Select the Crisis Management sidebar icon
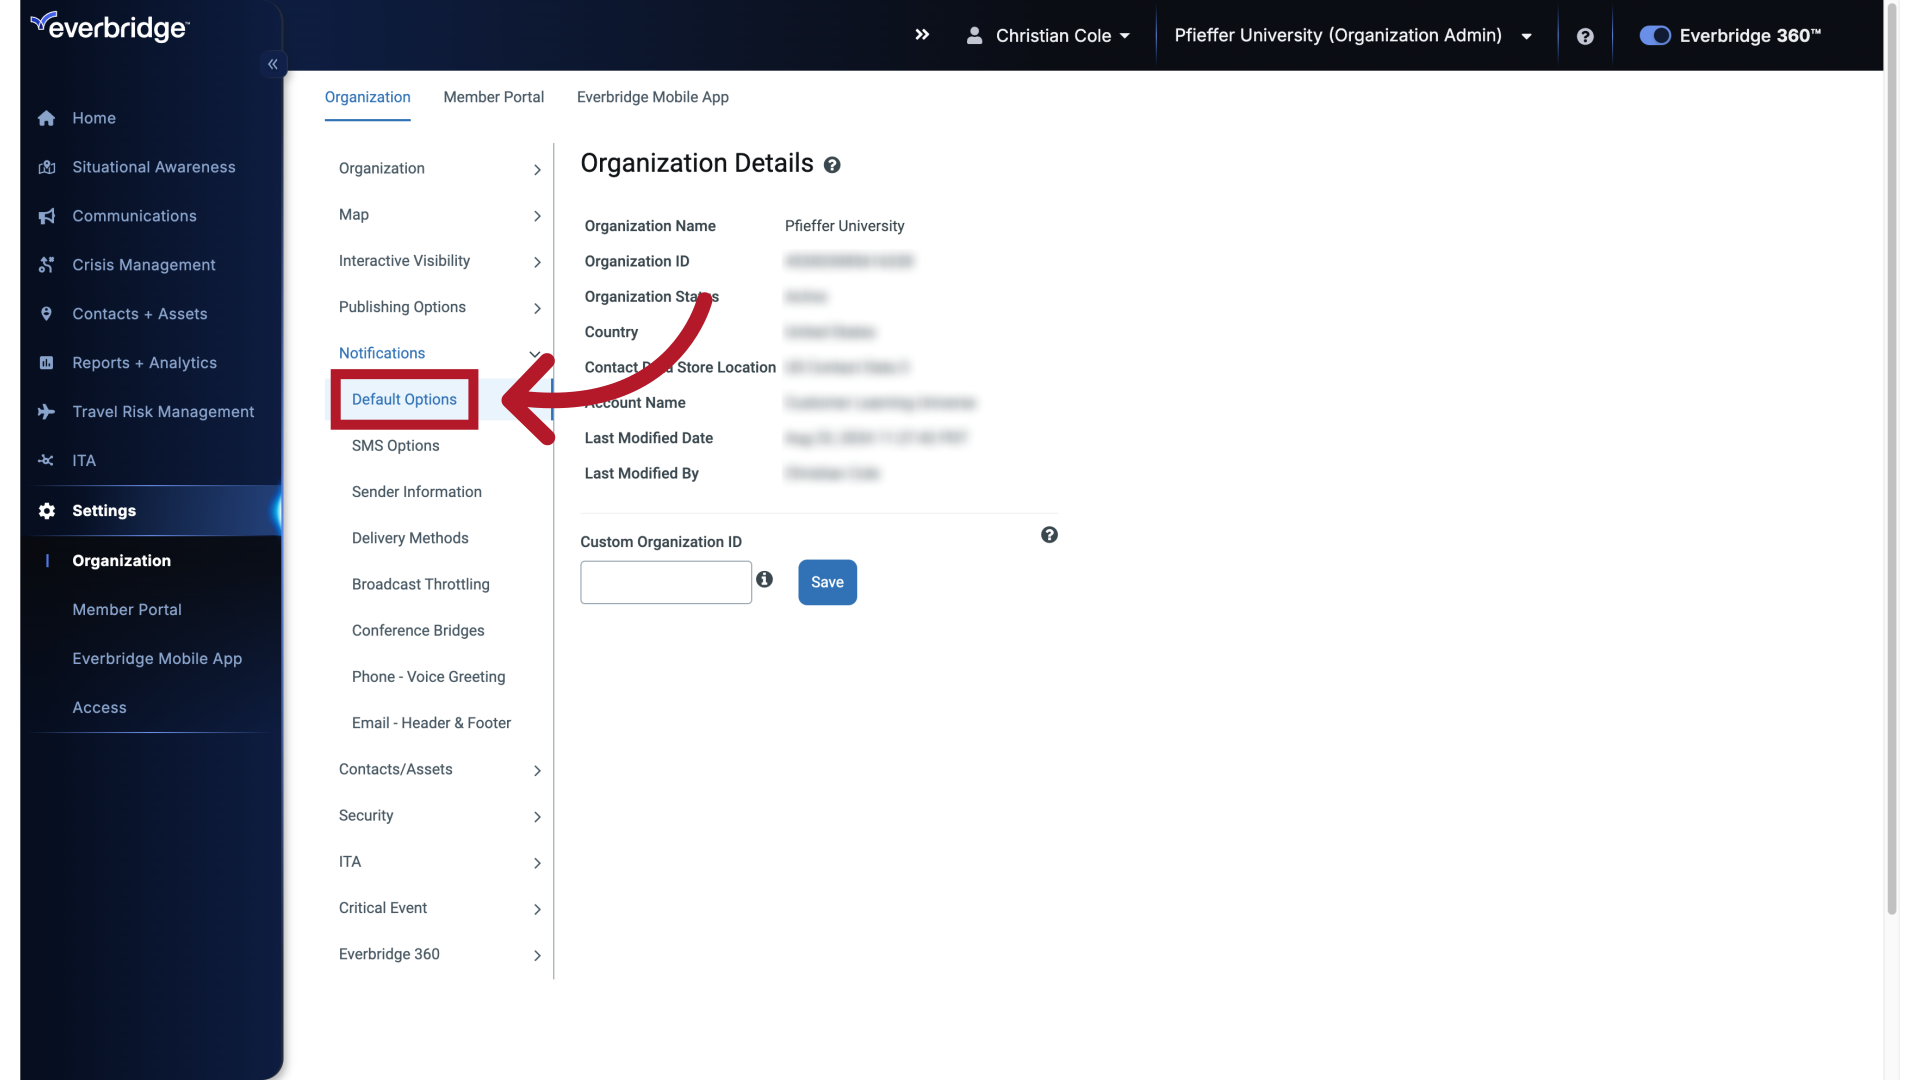The width and height of the screenshot is (1920, 1080). pos(47,265)
